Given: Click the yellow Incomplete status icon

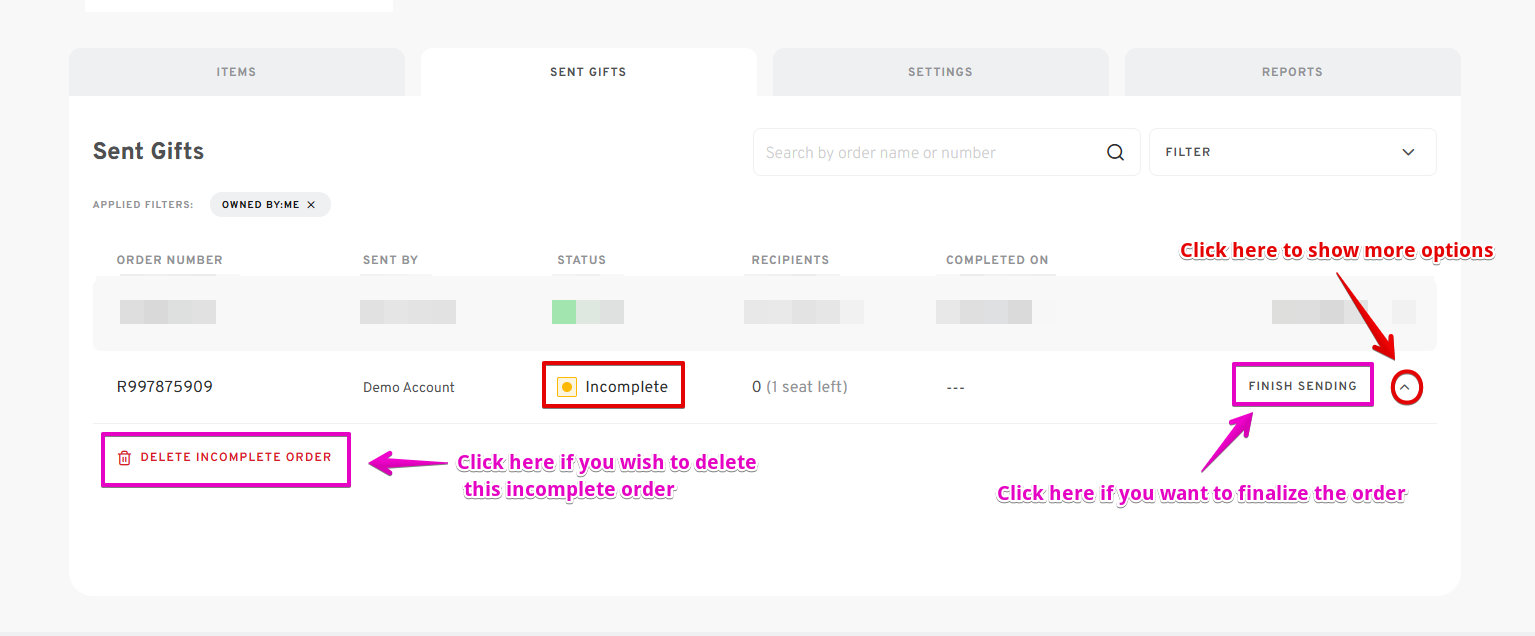Looking at the screenshot, I should point(567,387).
